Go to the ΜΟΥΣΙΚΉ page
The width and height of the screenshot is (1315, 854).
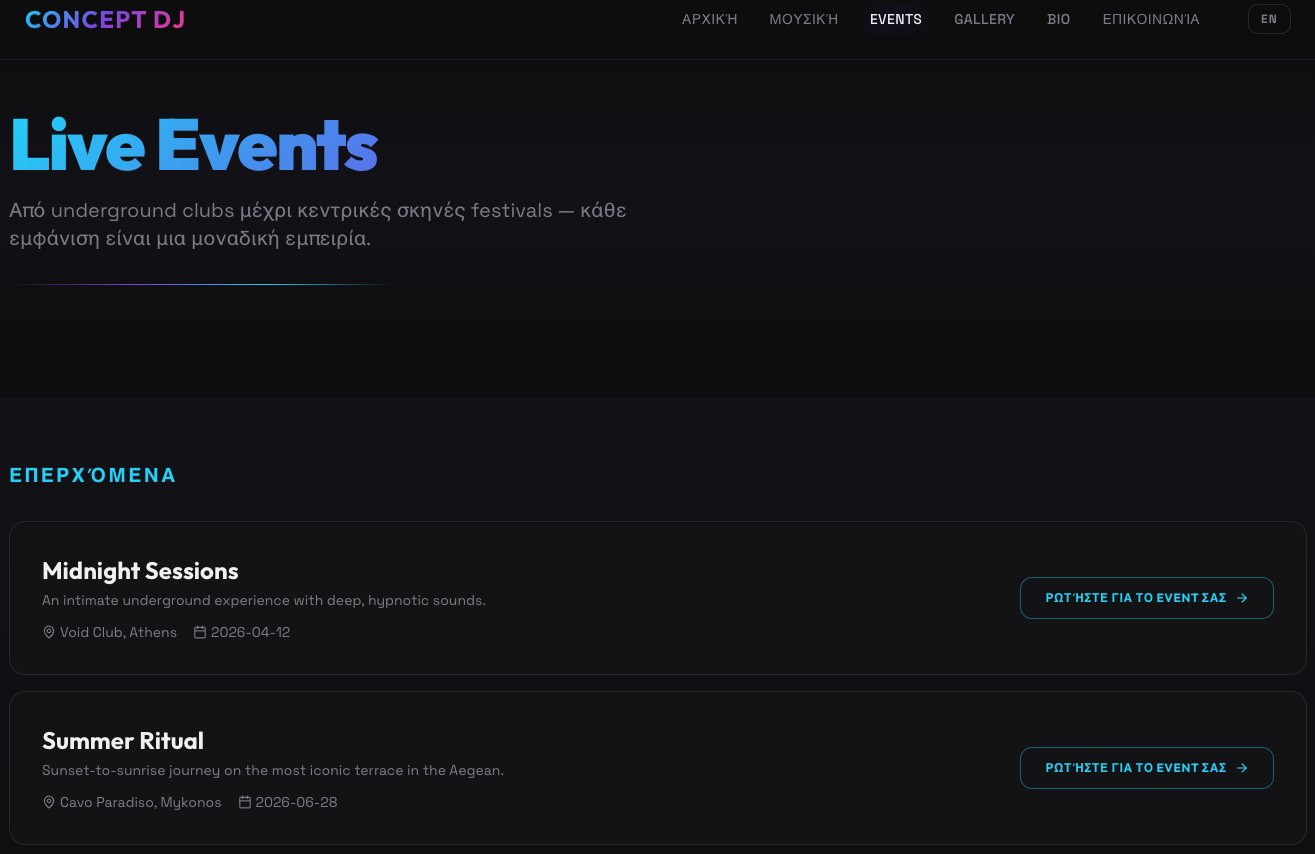tap(804, 19)
